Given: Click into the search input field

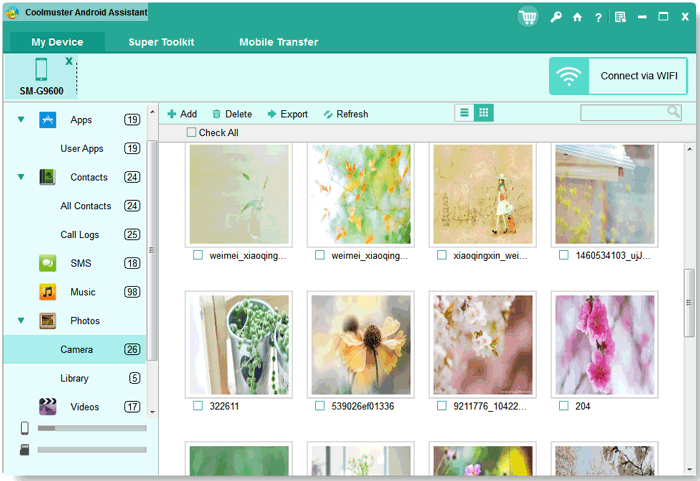Looking at the screenshot, I should (624, 113).
